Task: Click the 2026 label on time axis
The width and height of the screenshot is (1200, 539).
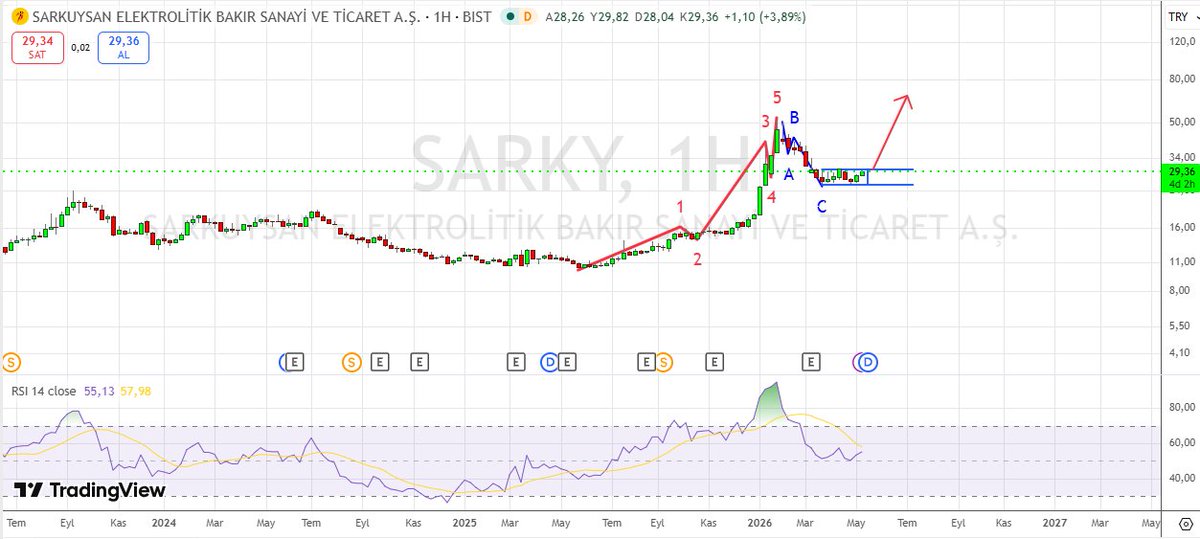Action: click(760, 523)
